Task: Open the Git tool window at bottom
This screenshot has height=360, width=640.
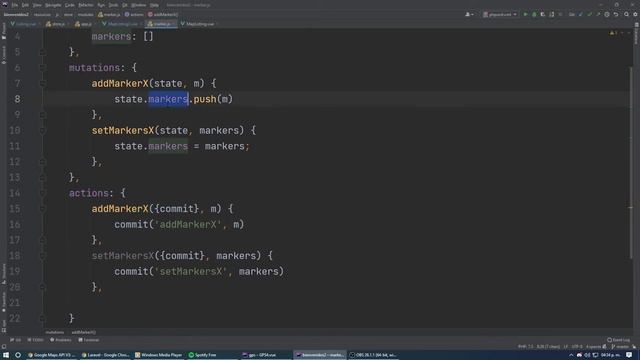Action: point(16,340)
